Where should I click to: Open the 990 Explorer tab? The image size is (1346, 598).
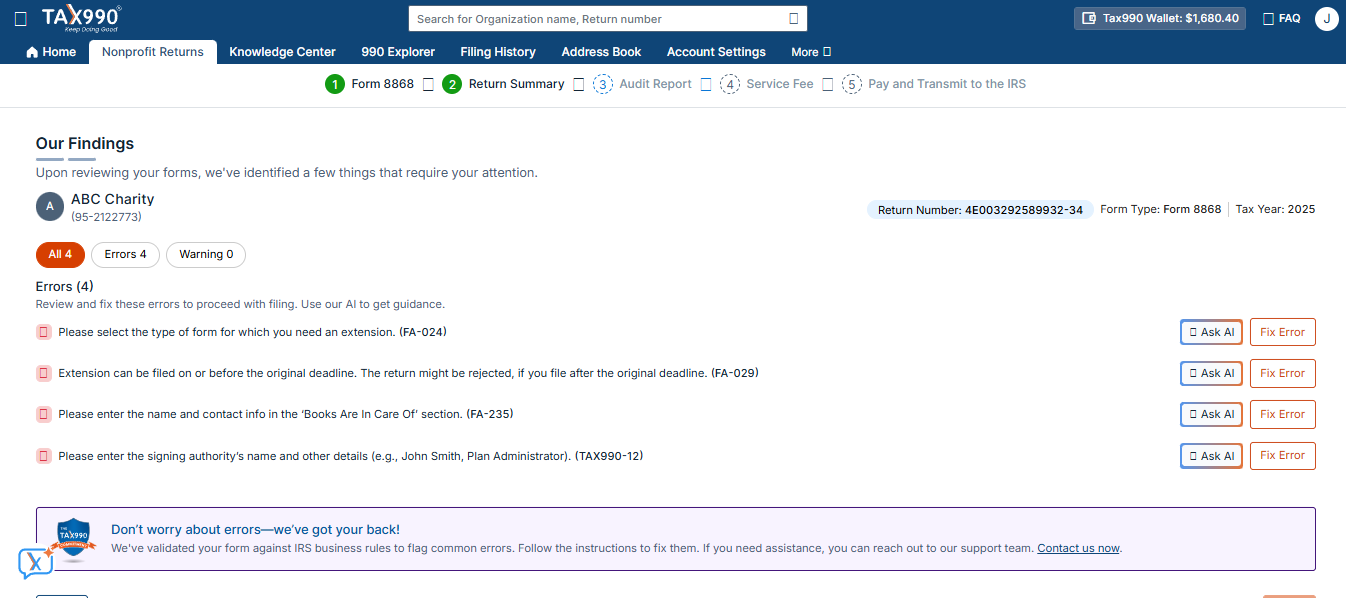pos(398,52)
